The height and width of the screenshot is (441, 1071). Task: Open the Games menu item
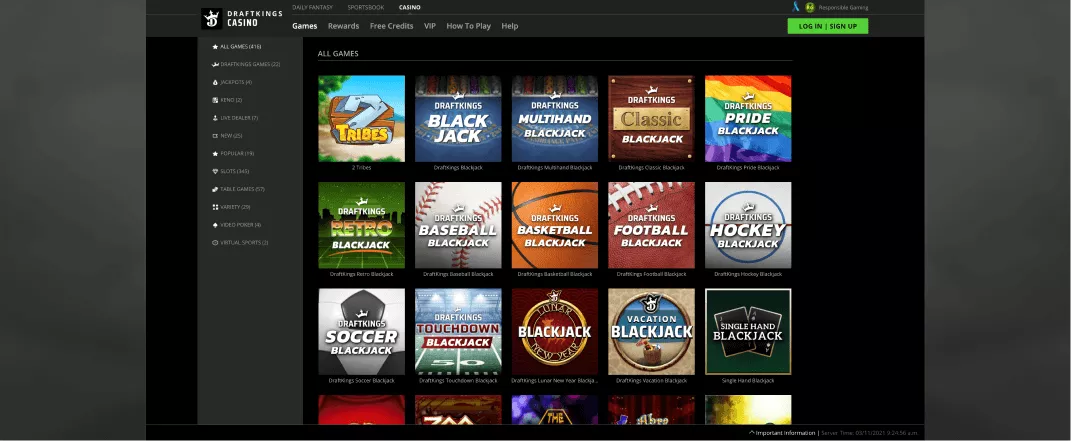pos(305,26)
